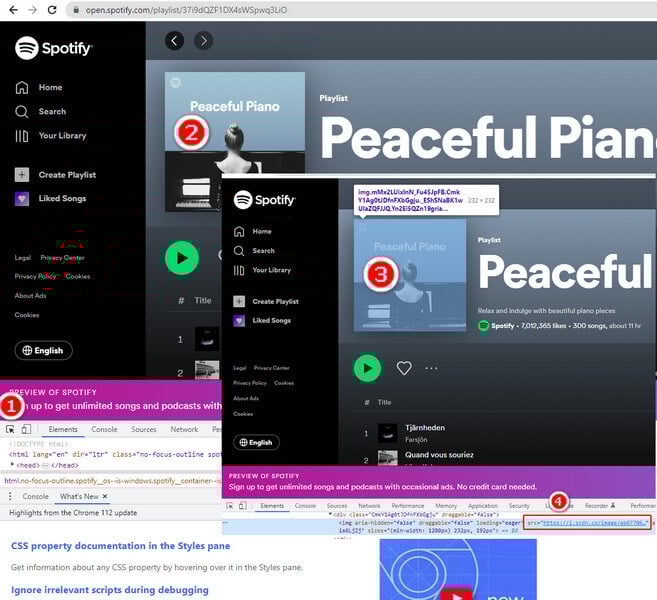Switch to Security tab in front DevTools
The width and height of the screenshot is (657, 600).
(x=519, y=506)
